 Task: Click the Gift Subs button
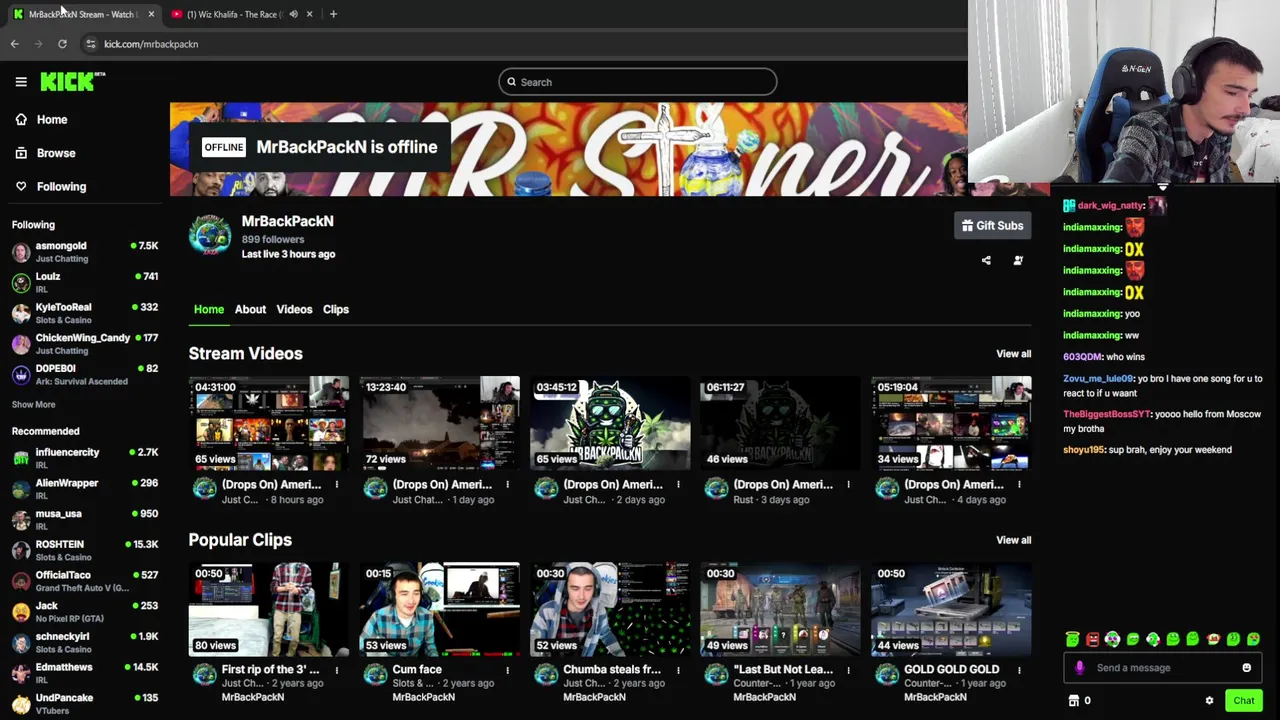click(x=992, y=225)
